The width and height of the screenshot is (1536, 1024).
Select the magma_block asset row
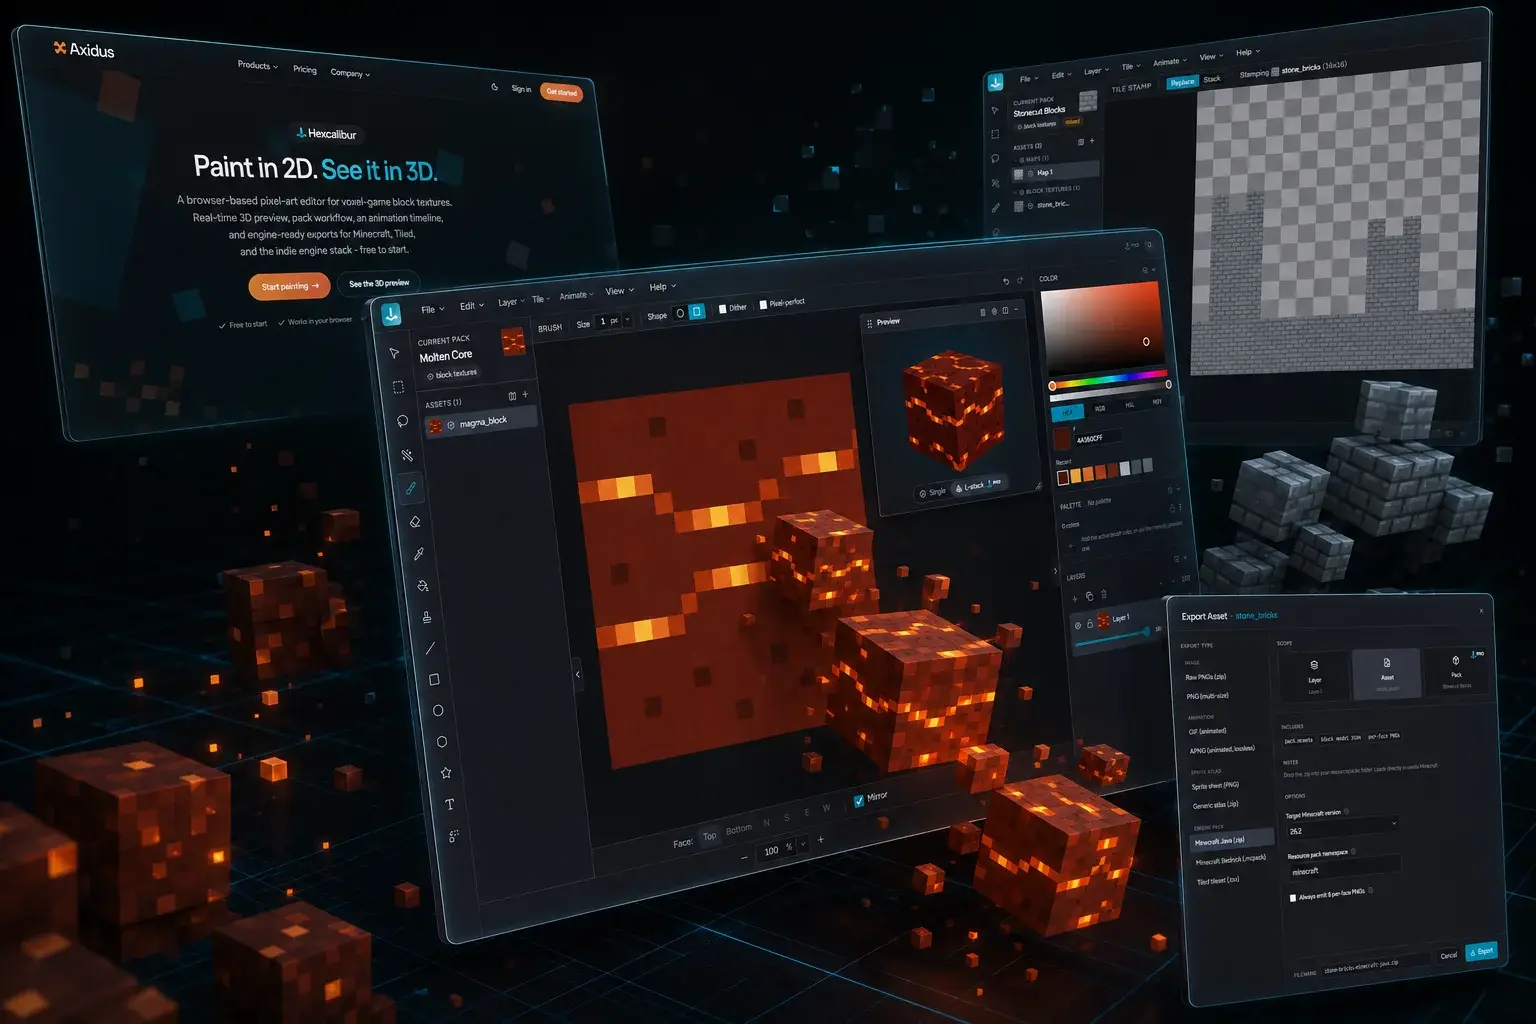pyautogui.click(x=482, y=422)
